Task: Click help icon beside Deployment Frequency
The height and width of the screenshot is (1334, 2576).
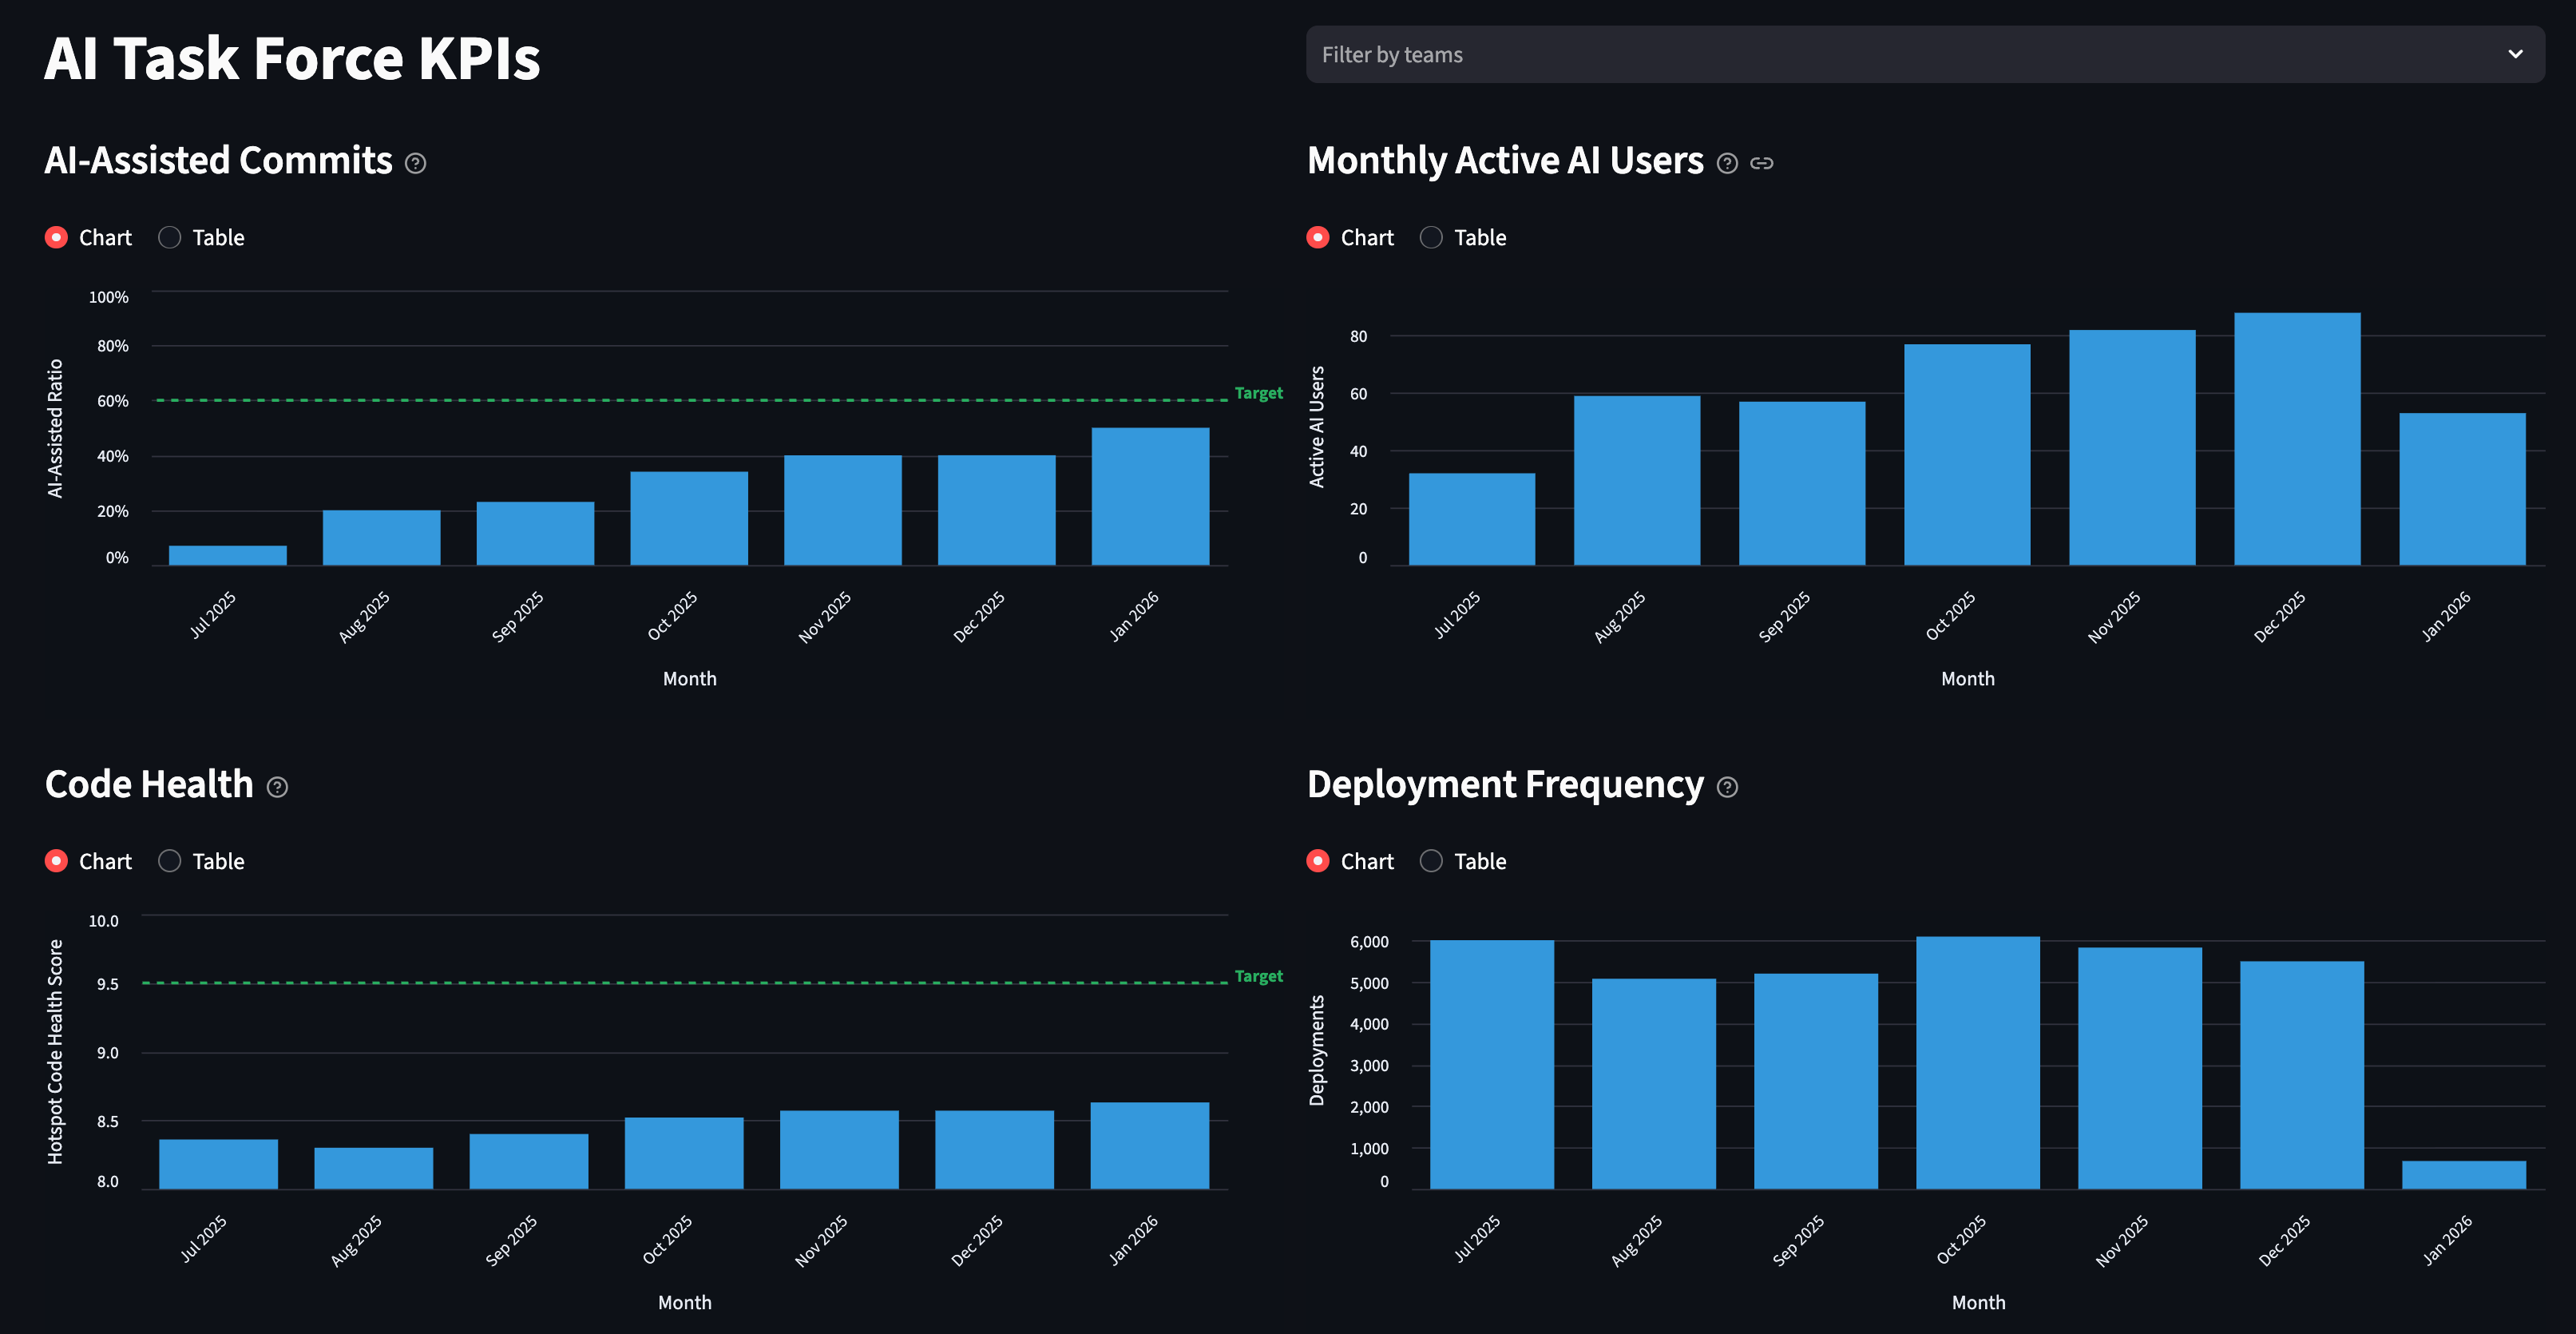Action: pyautogui.click(x=1727, y=787)
